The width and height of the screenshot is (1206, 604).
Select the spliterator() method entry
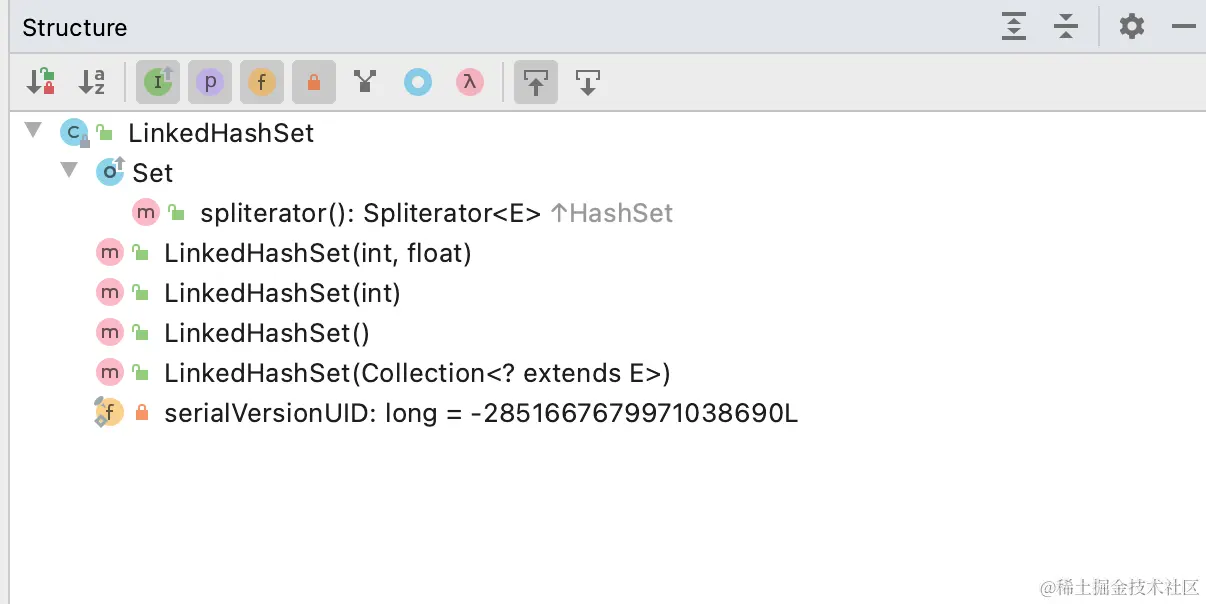(370, 213)
